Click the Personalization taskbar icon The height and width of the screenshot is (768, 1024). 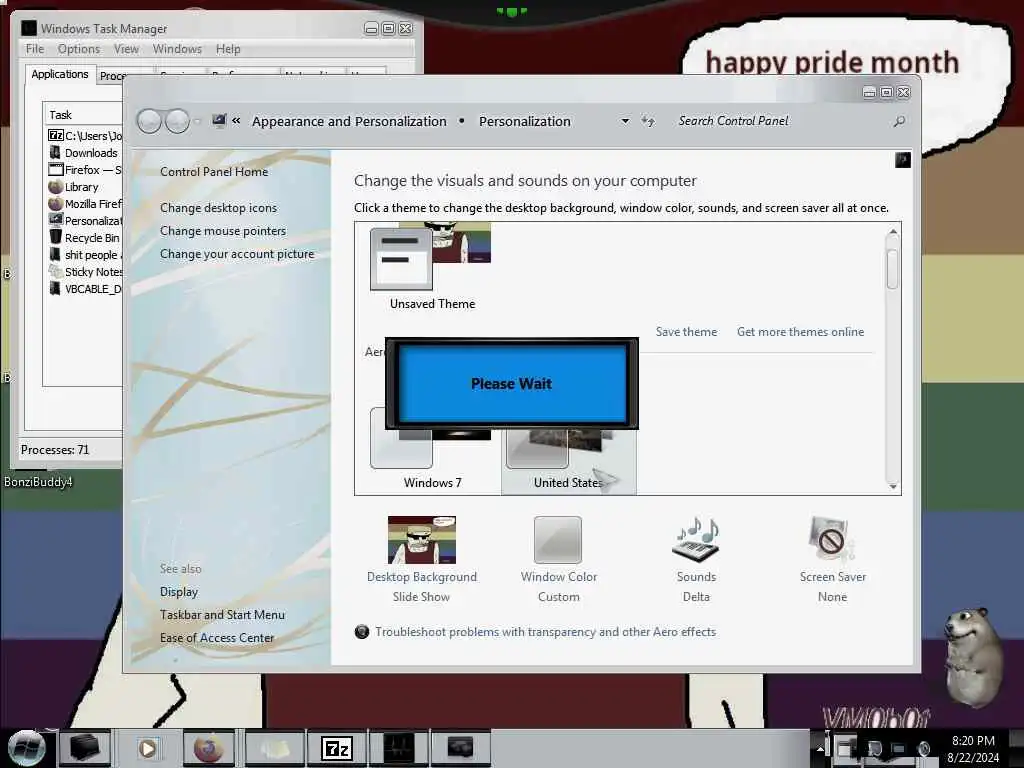click(x=460, y=748)
